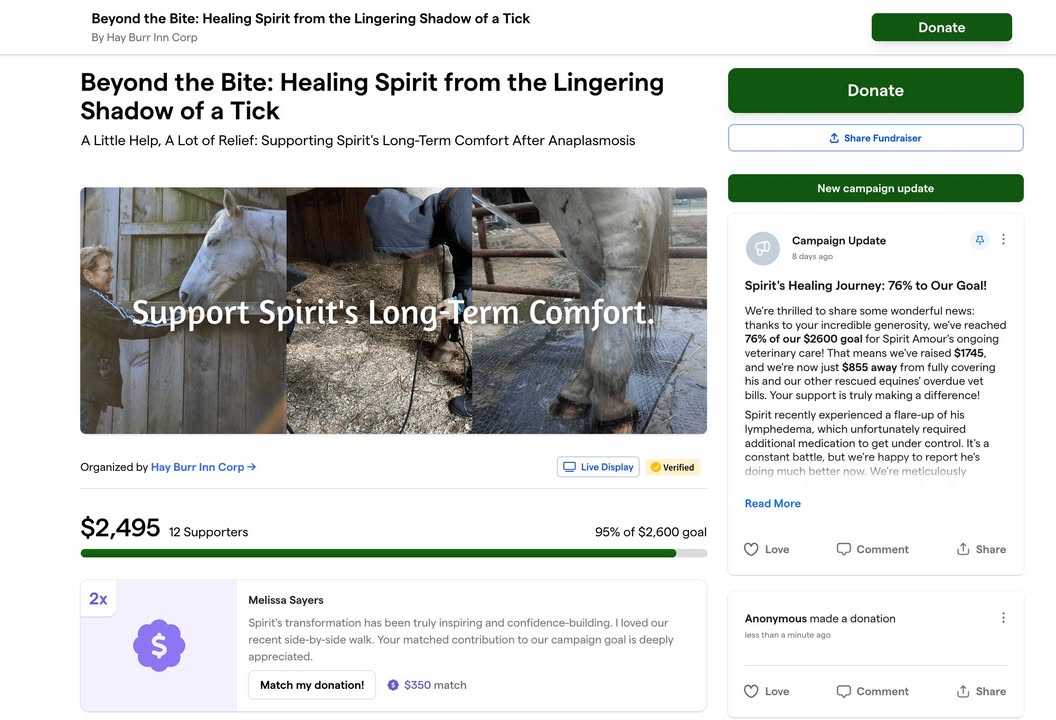Open the Hay Burr Inn Corp organizer link
The height and width of the screenshot is (720, 1056).
tap(203, 467)
